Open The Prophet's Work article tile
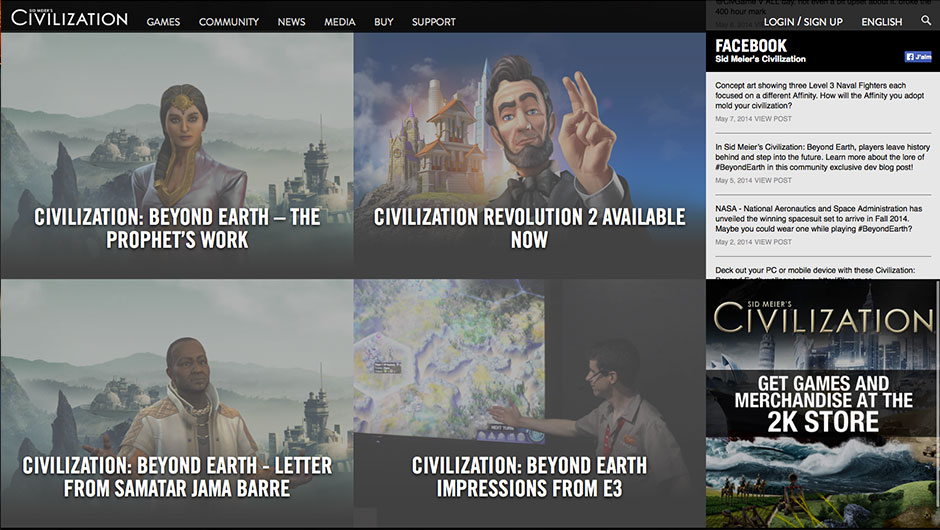The height and width of the screenshot is (530, 940). (x=177, y=155)
